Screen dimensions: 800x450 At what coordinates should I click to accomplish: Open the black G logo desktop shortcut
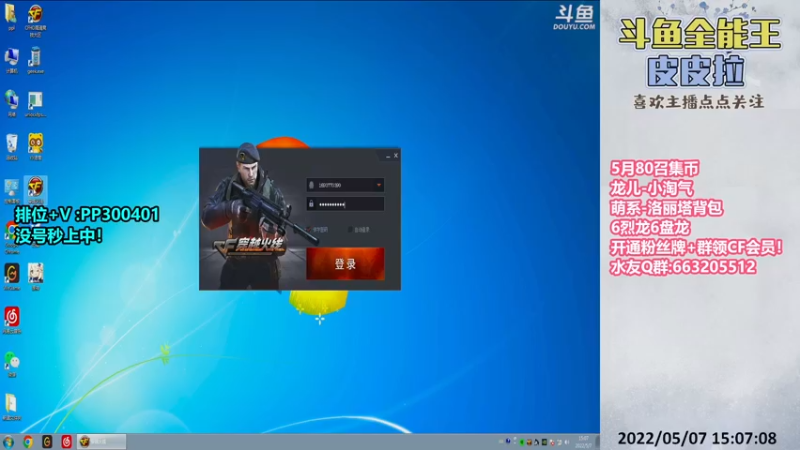click(x=11, y=277)
